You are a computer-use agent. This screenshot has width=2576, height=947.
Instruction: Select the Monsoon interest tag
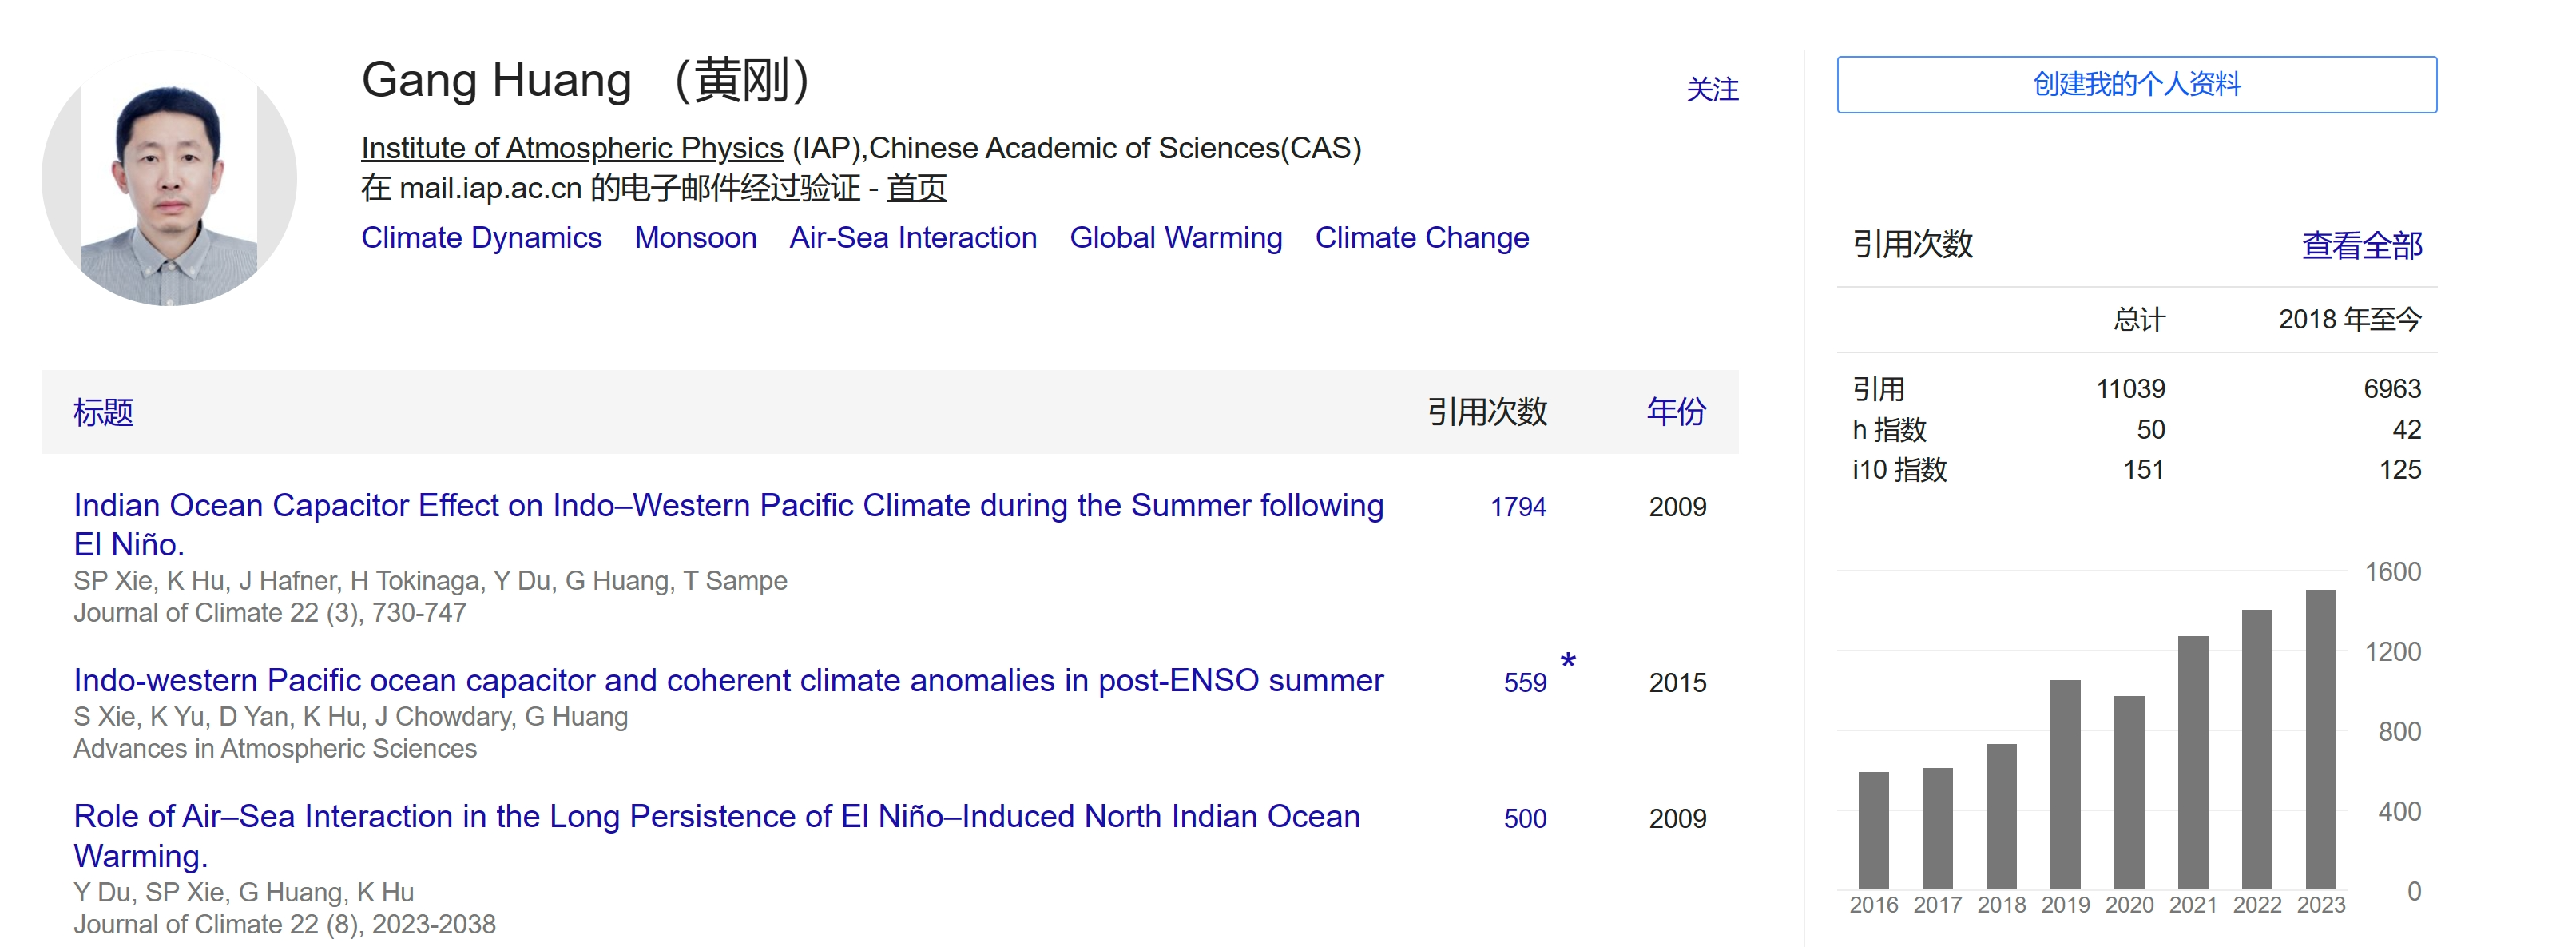(x=695, y=238)
